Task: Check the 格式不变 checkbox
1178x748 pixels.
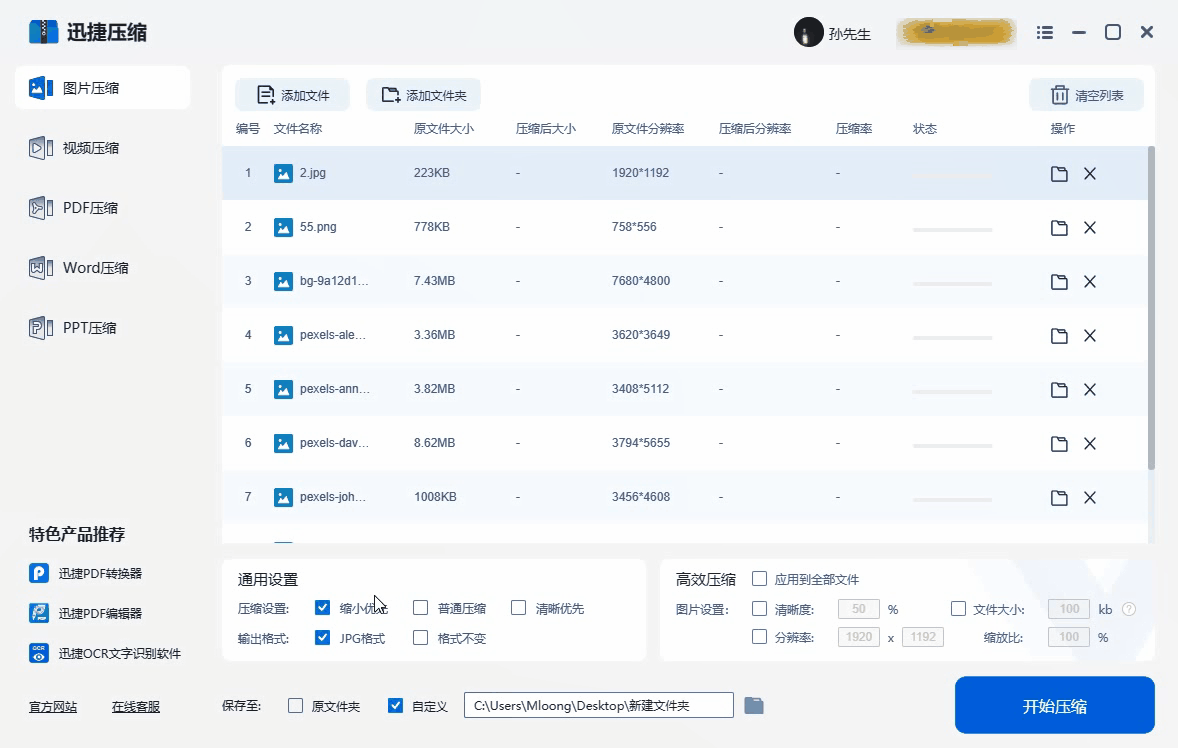Action: pos(421,638)
